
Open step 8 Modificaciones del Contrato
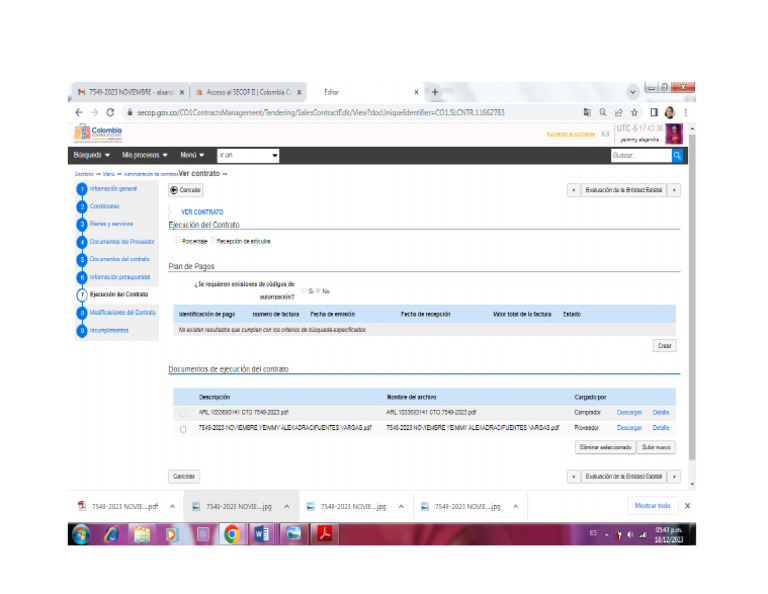[x=122, y=312]
